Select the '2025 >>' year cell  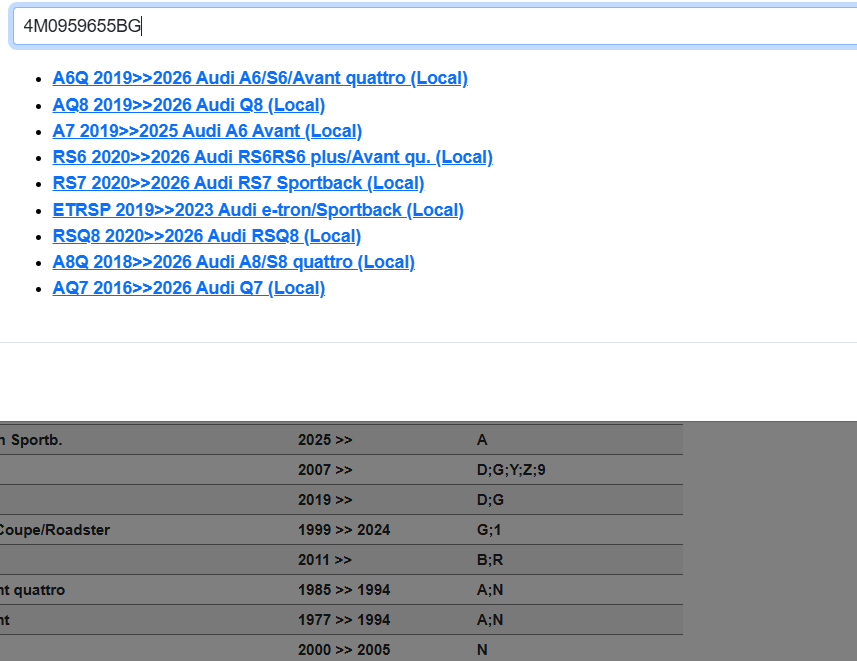point(325,440)
